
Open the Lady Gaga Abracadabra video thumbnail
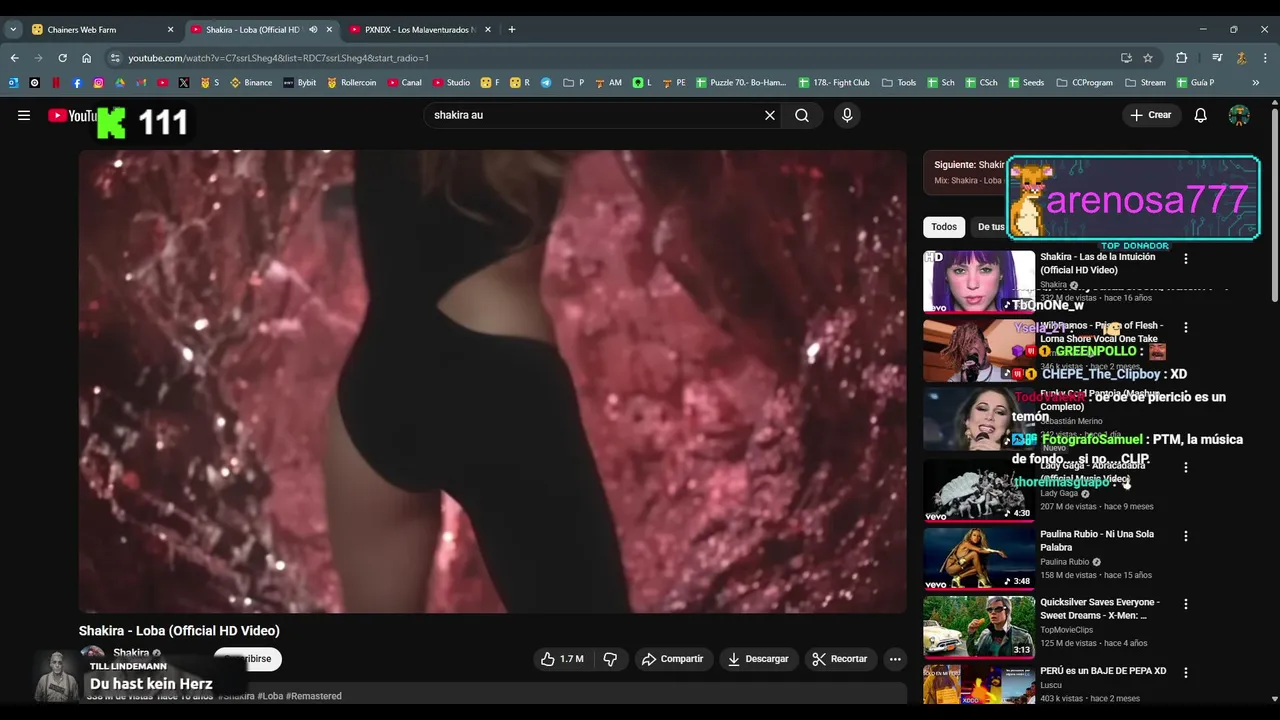979,490
